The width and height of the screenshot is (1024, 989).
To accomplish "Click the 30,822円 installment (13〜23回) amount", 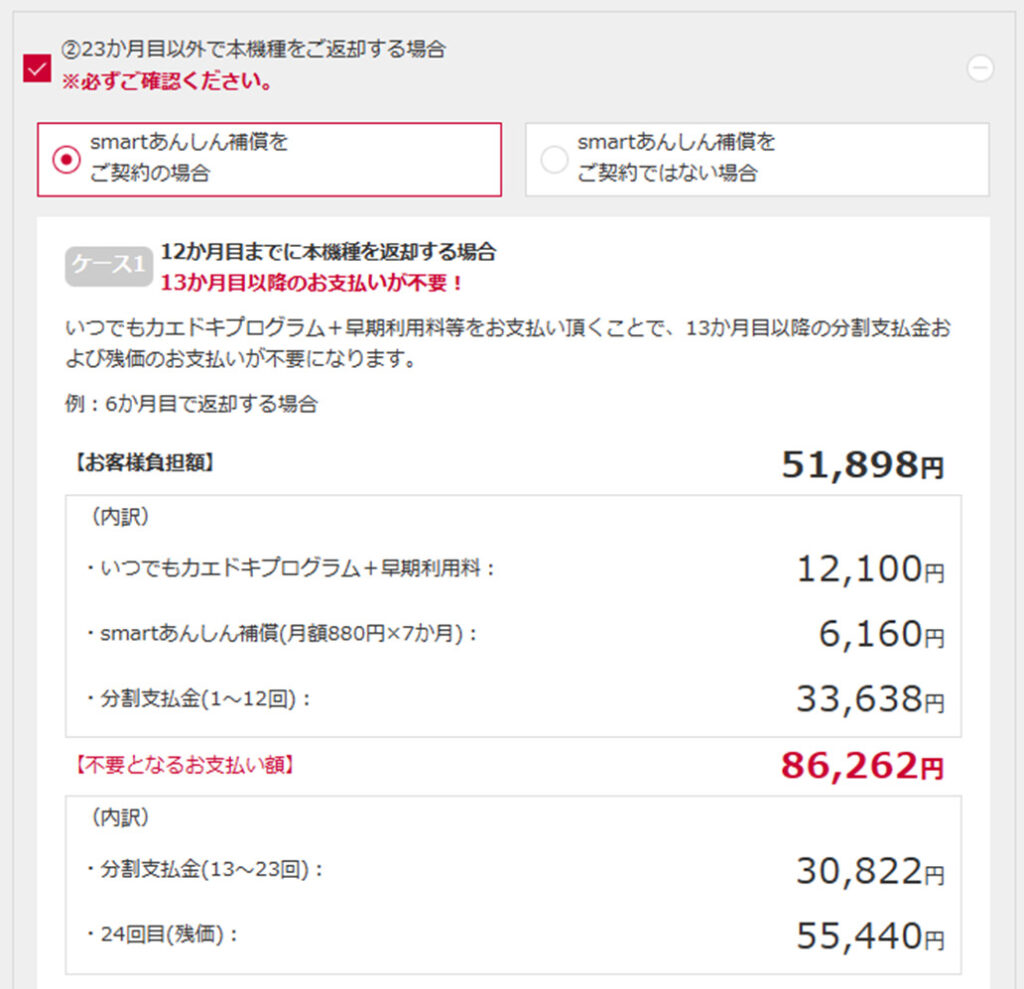I will 869,872.
